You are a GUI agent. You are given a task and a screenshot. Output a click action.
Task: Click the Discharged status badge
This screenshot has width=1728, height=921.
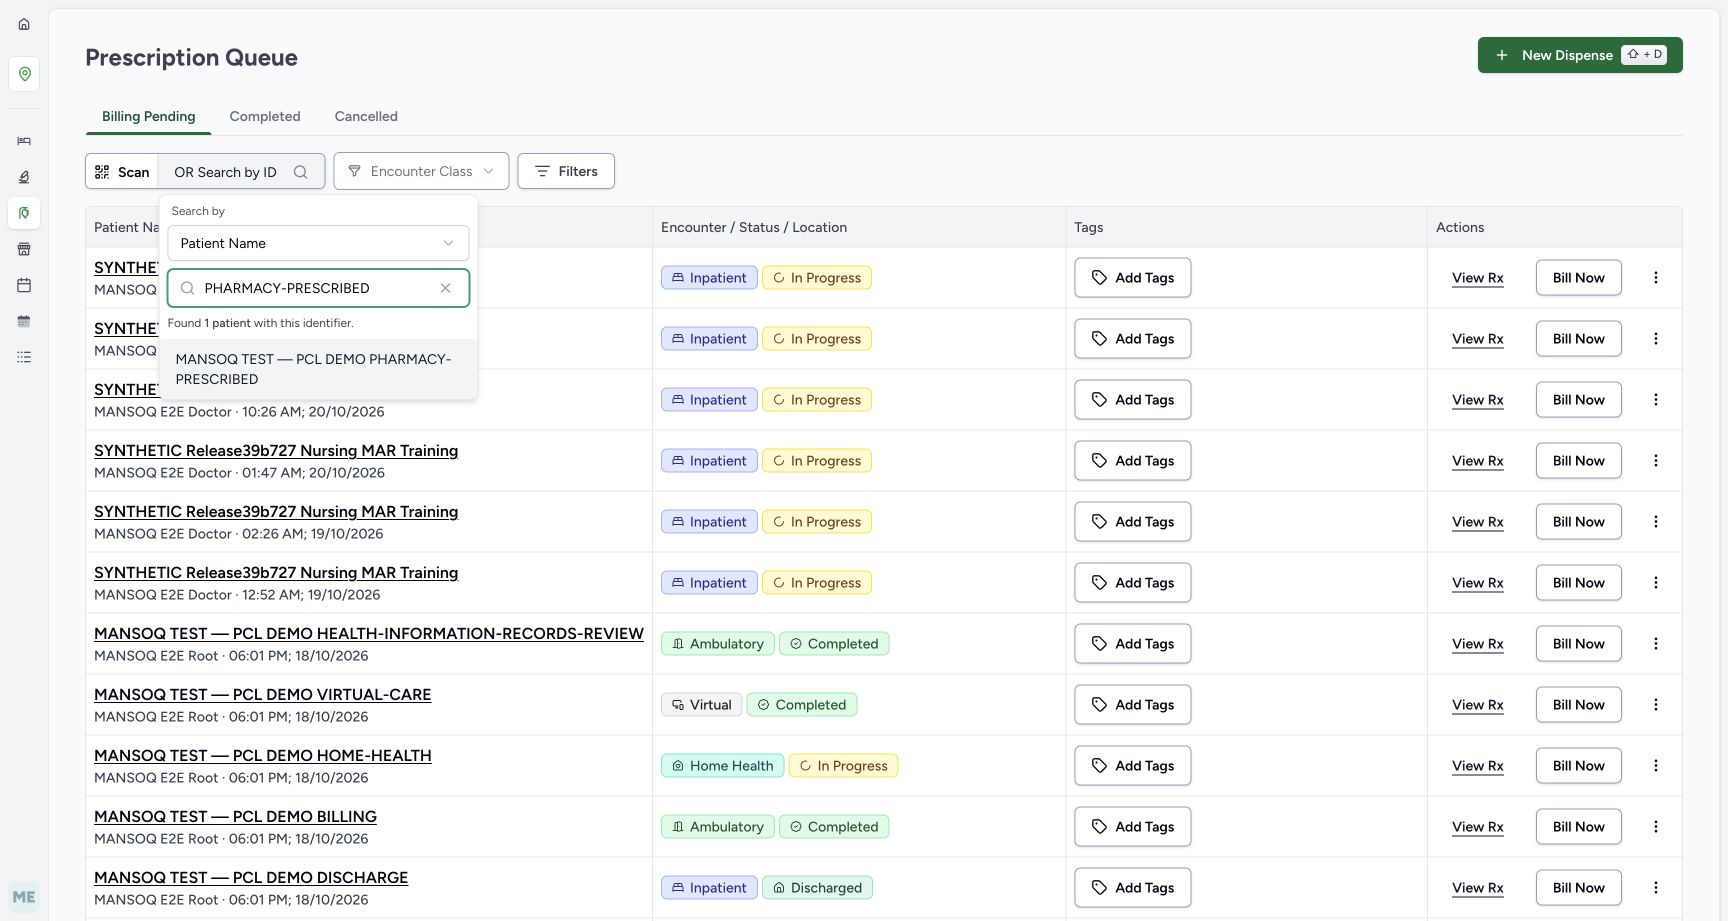coord(817,888)
